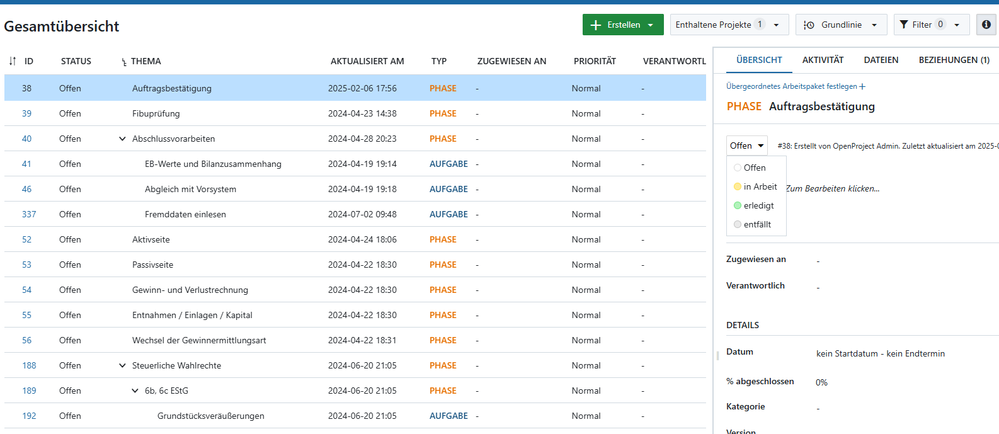Sort by the STATUS column header

tap(76, 62)
